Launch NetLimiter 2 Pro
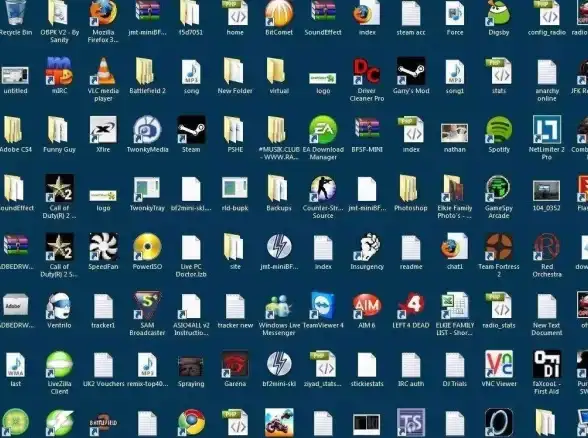The width and height of the screenshot is (588, 438). (547, 130)
